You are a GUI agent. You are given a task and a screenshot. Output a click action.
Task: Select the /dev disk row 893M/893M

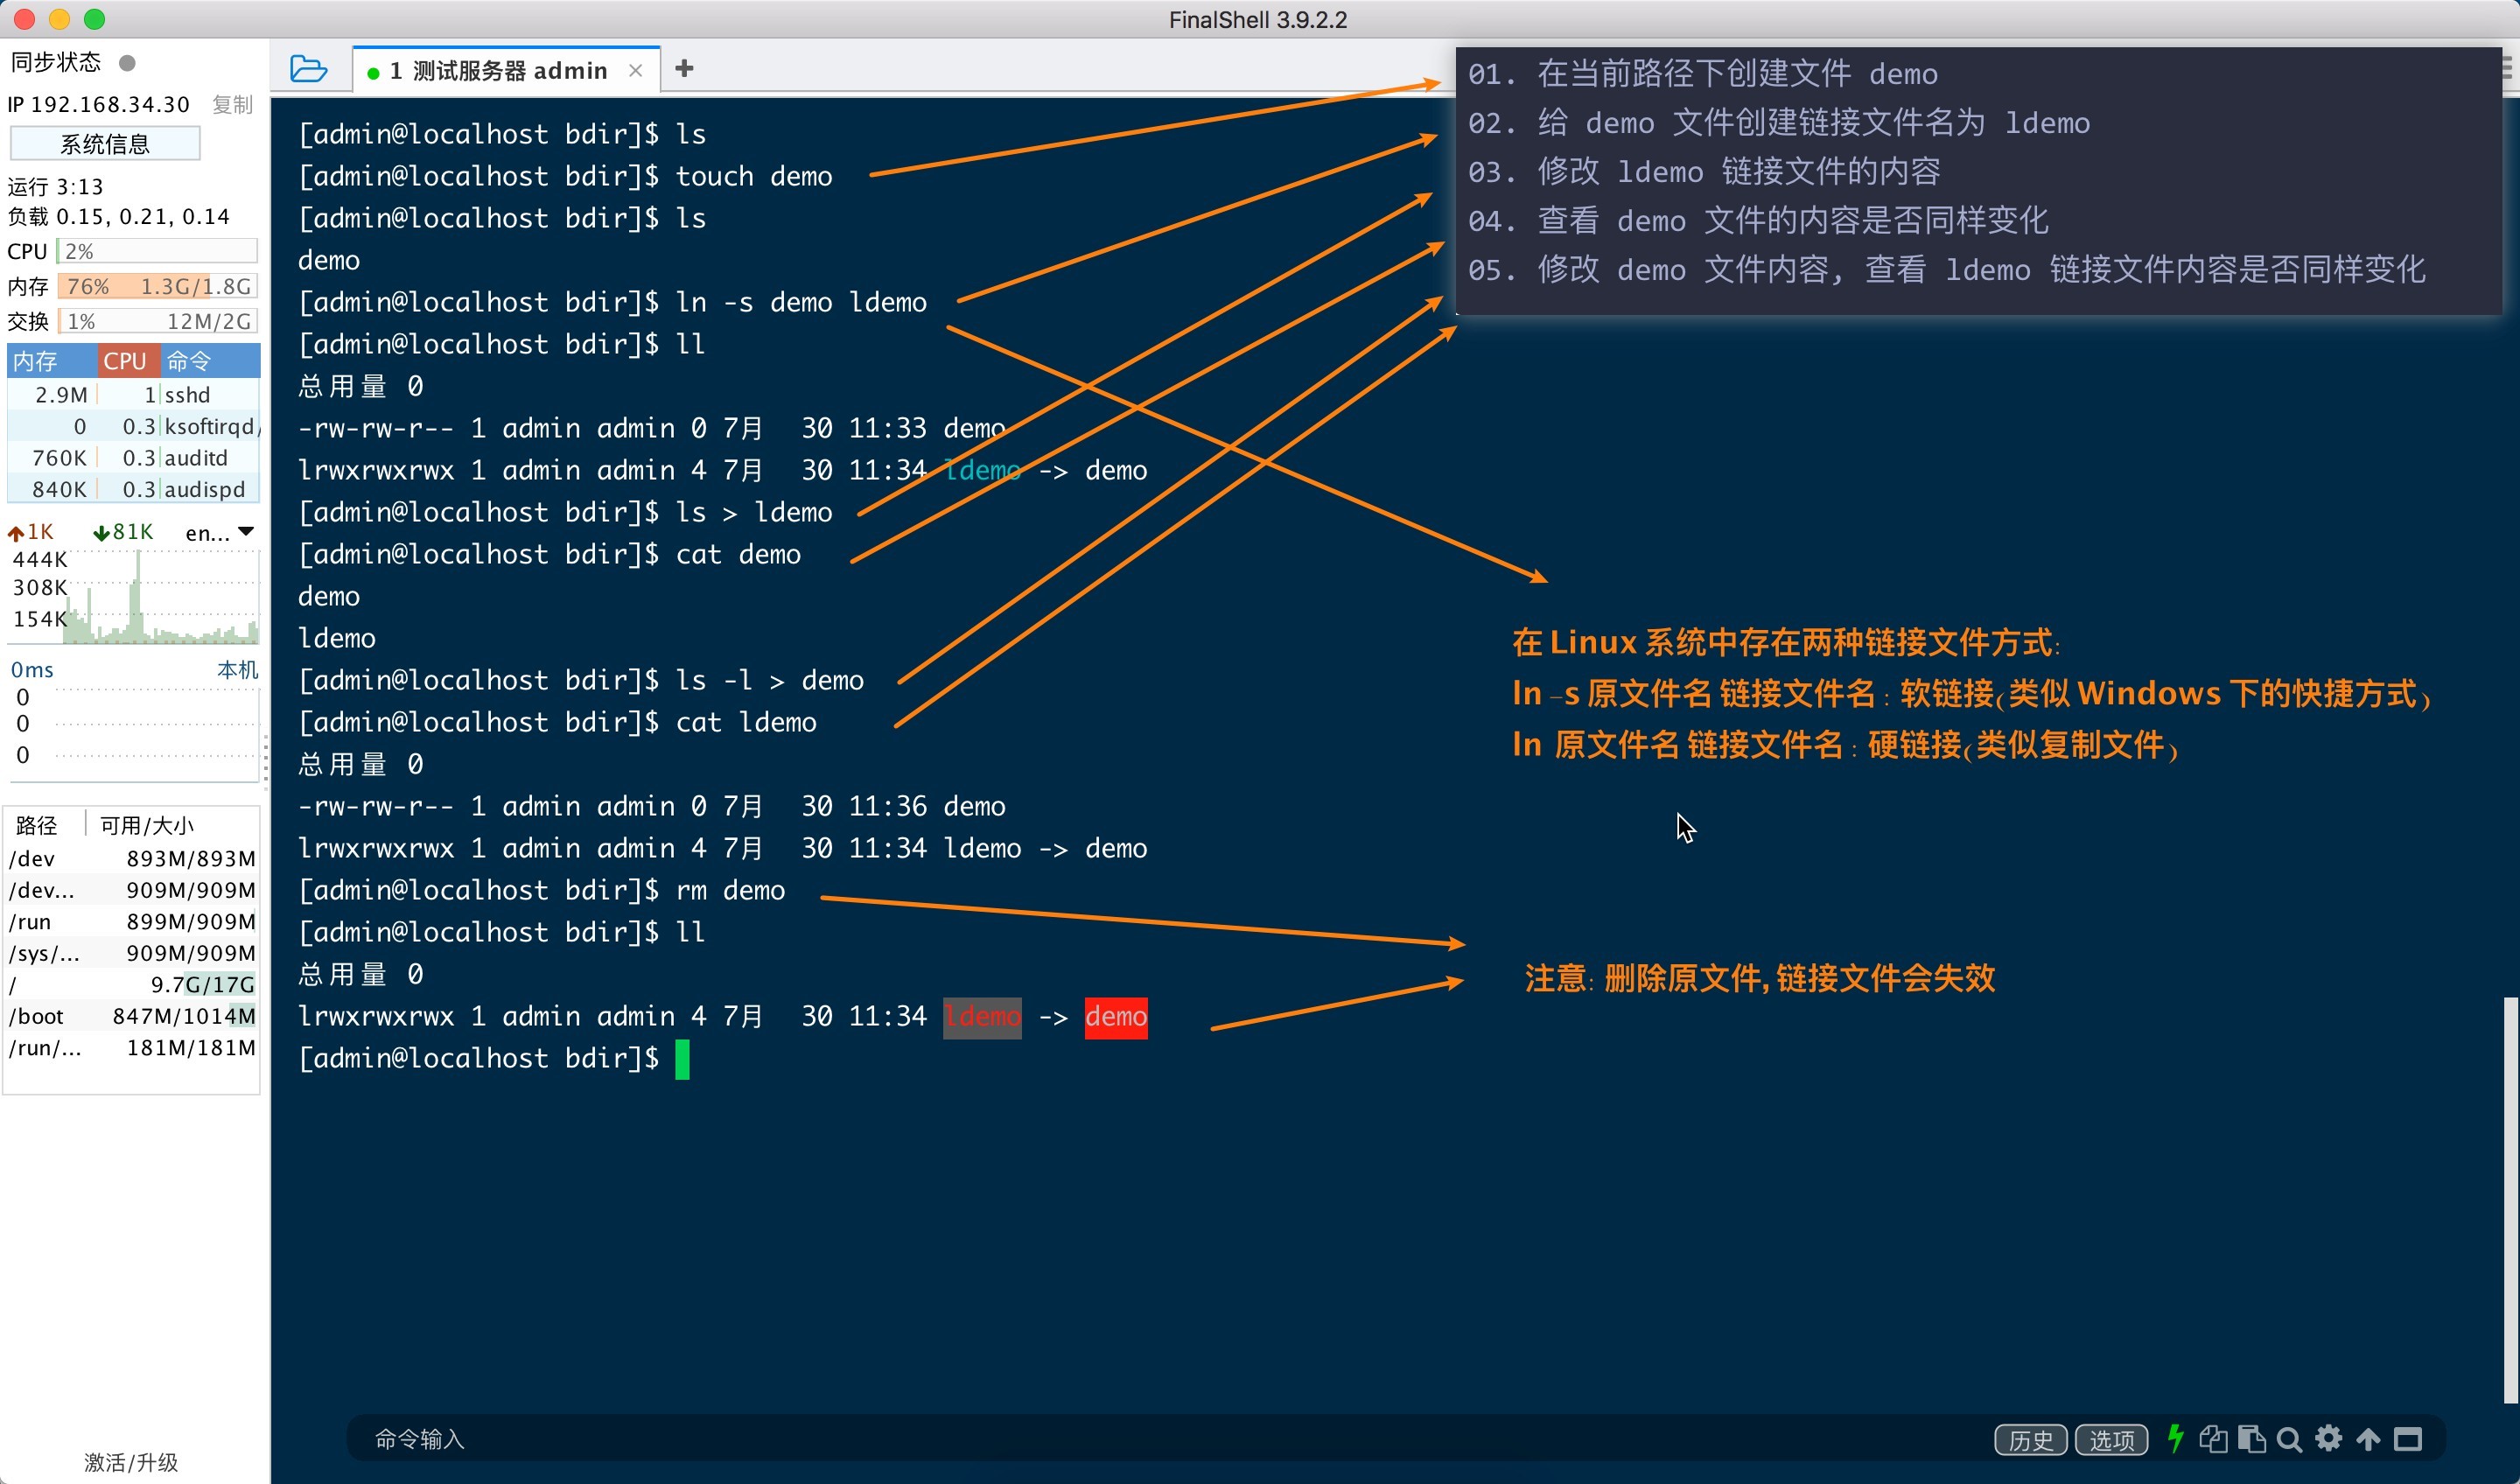[132, 858]
